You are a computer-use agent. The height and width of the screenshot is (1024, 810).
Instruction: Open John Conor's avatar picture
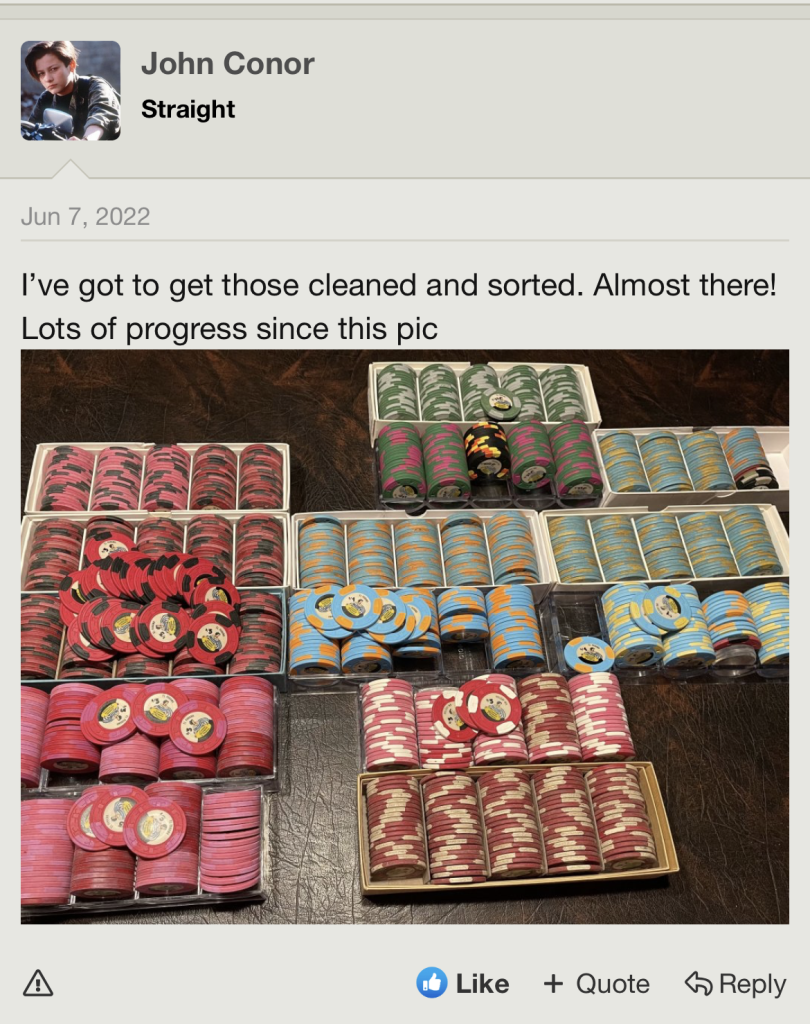[x=71, y=91]
